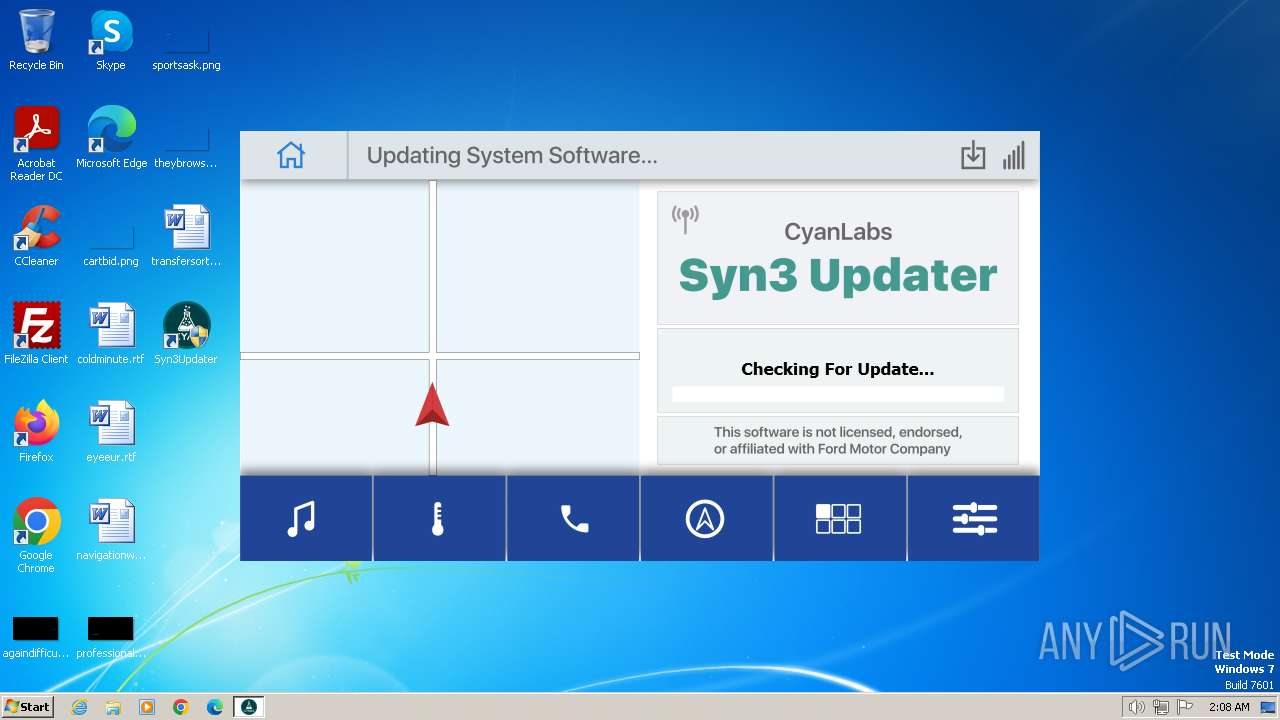Screen dimensions: 1280x720
Task: Select the thermometer climate tile
Action: [439, 518]
